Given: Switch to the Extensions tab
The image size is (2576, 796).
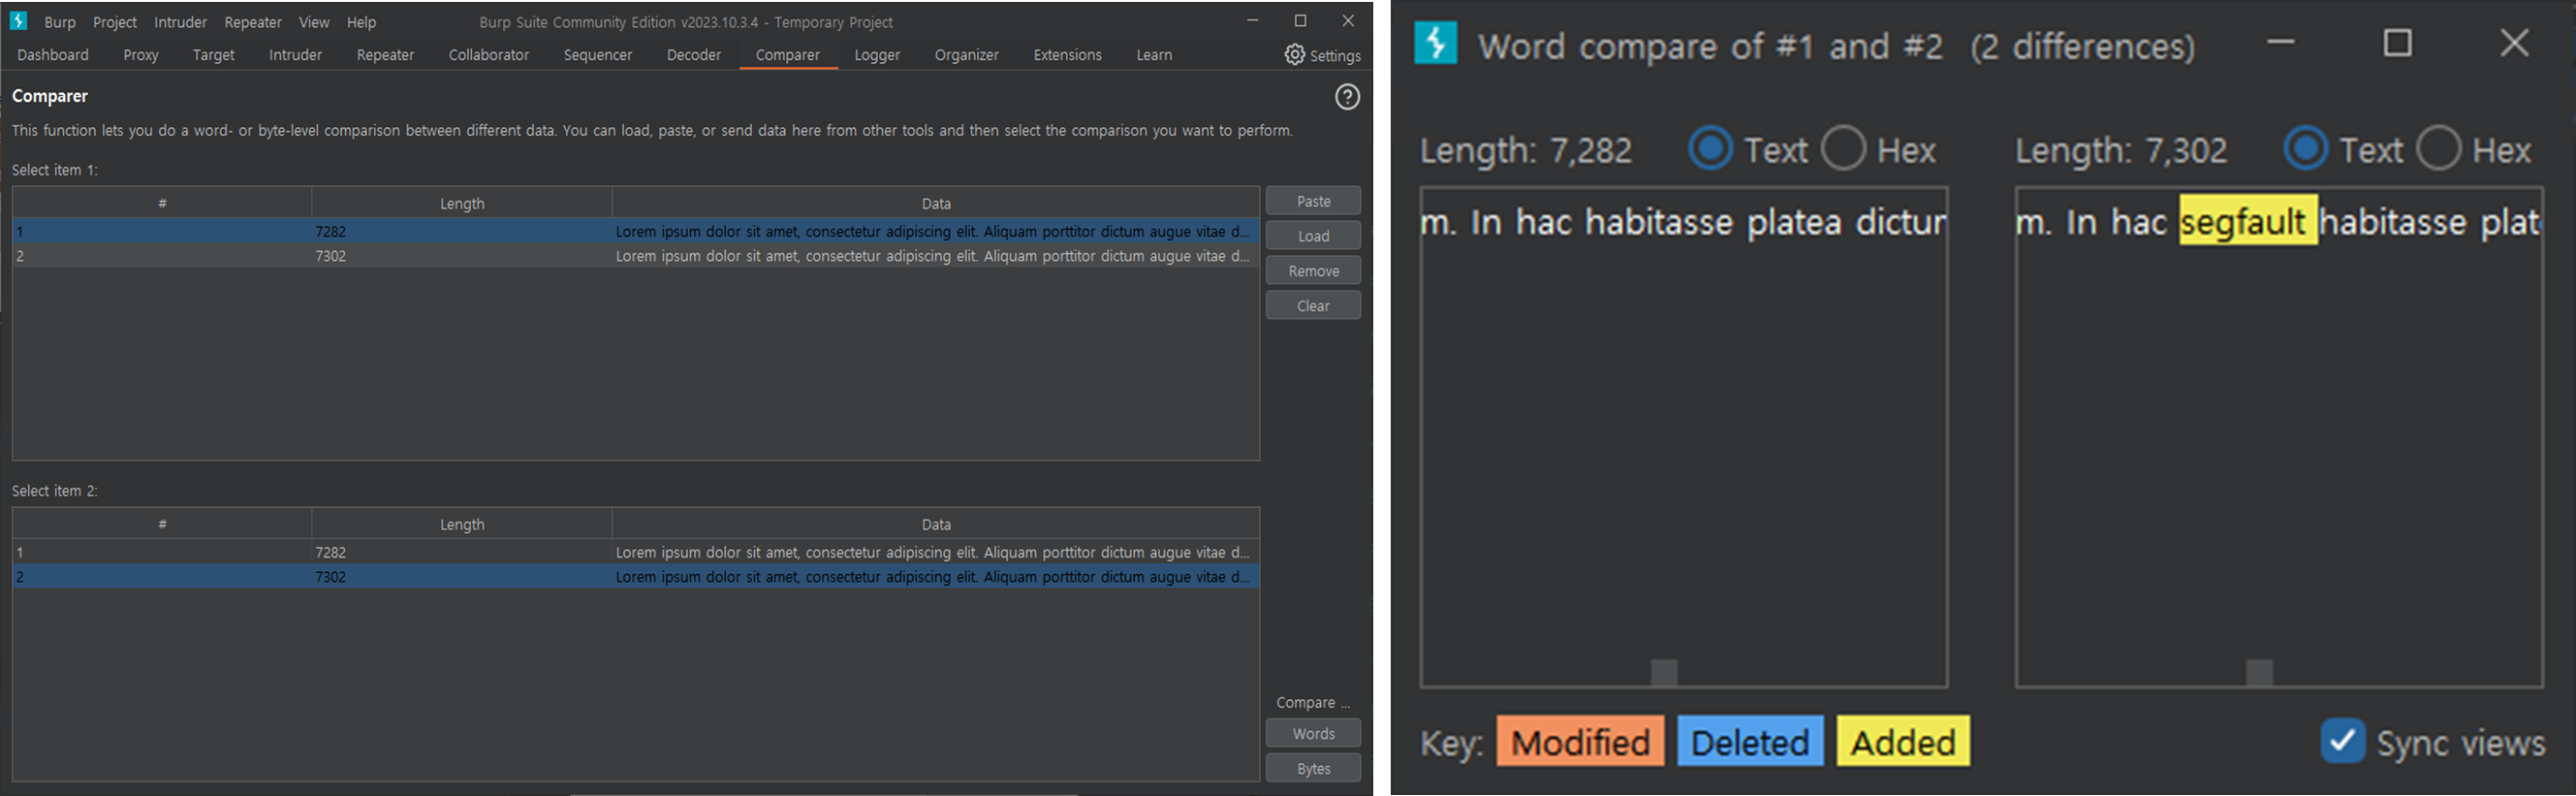Looking at the screenshot, I should click(1068, 55).
